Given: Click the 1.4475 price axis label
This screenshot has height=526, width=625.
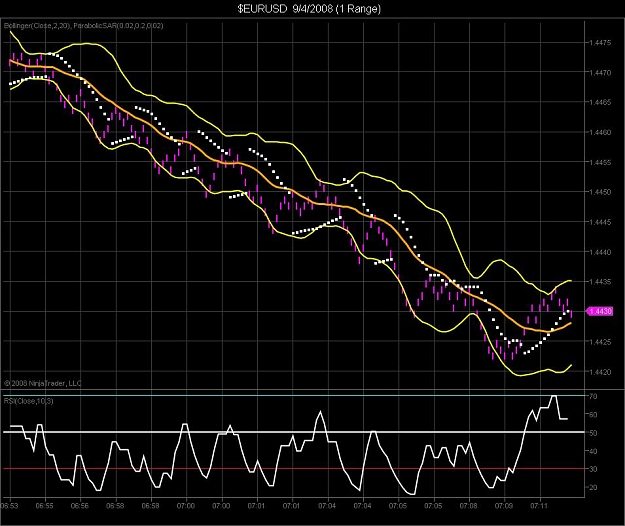Looking at the screenshot, I should [x=600, y=43].
